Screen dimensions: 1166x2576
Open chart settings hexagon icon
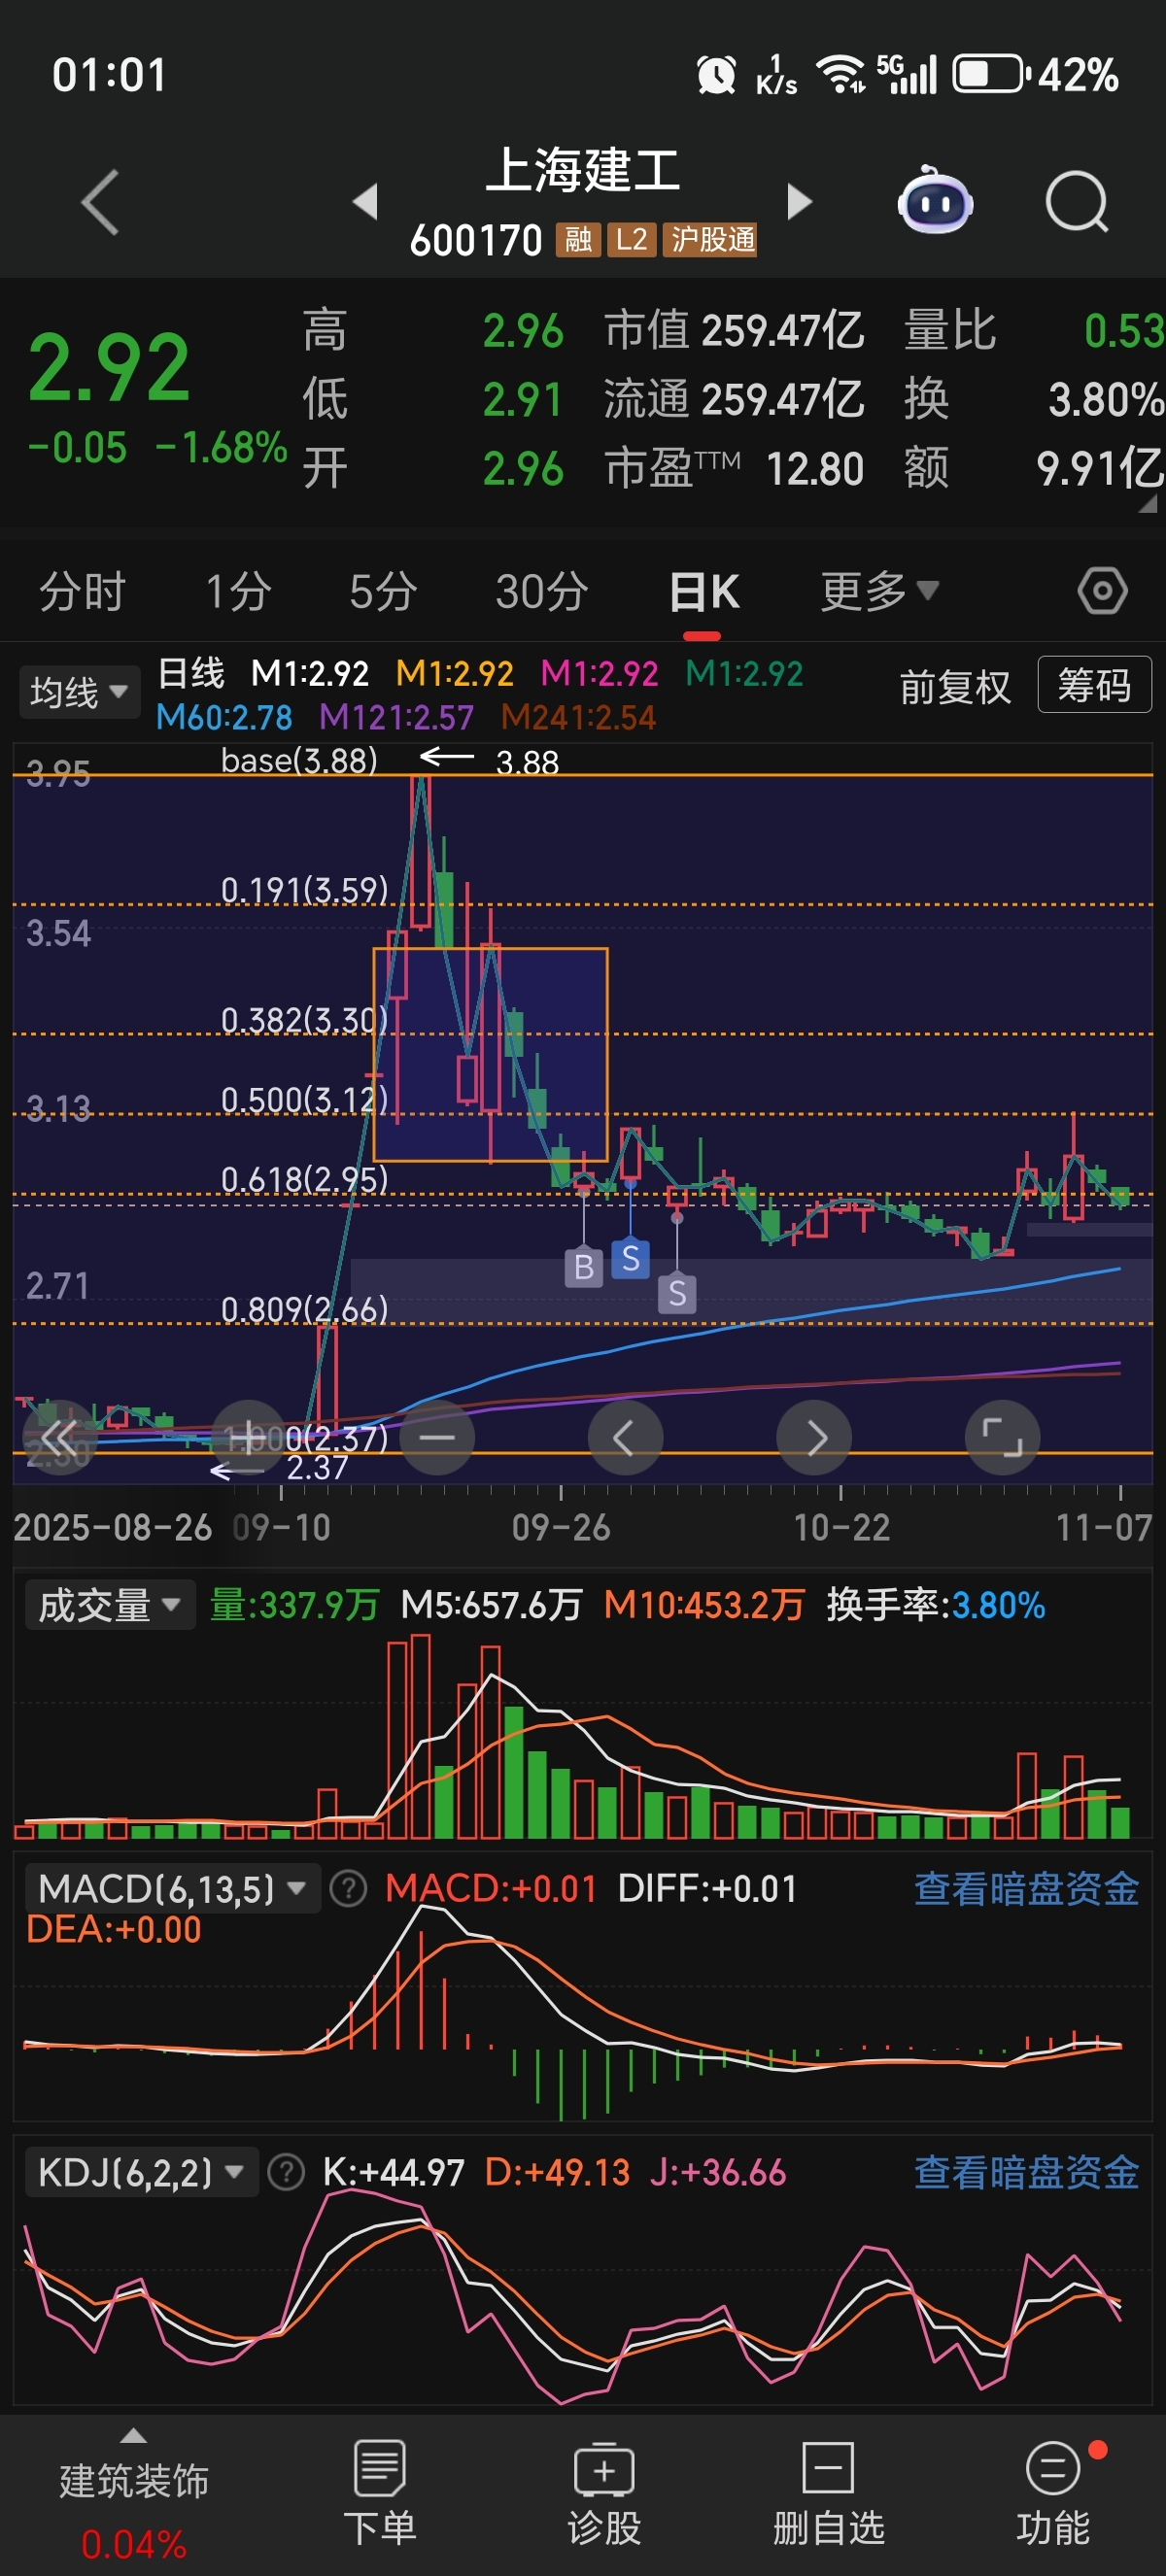1102,591
